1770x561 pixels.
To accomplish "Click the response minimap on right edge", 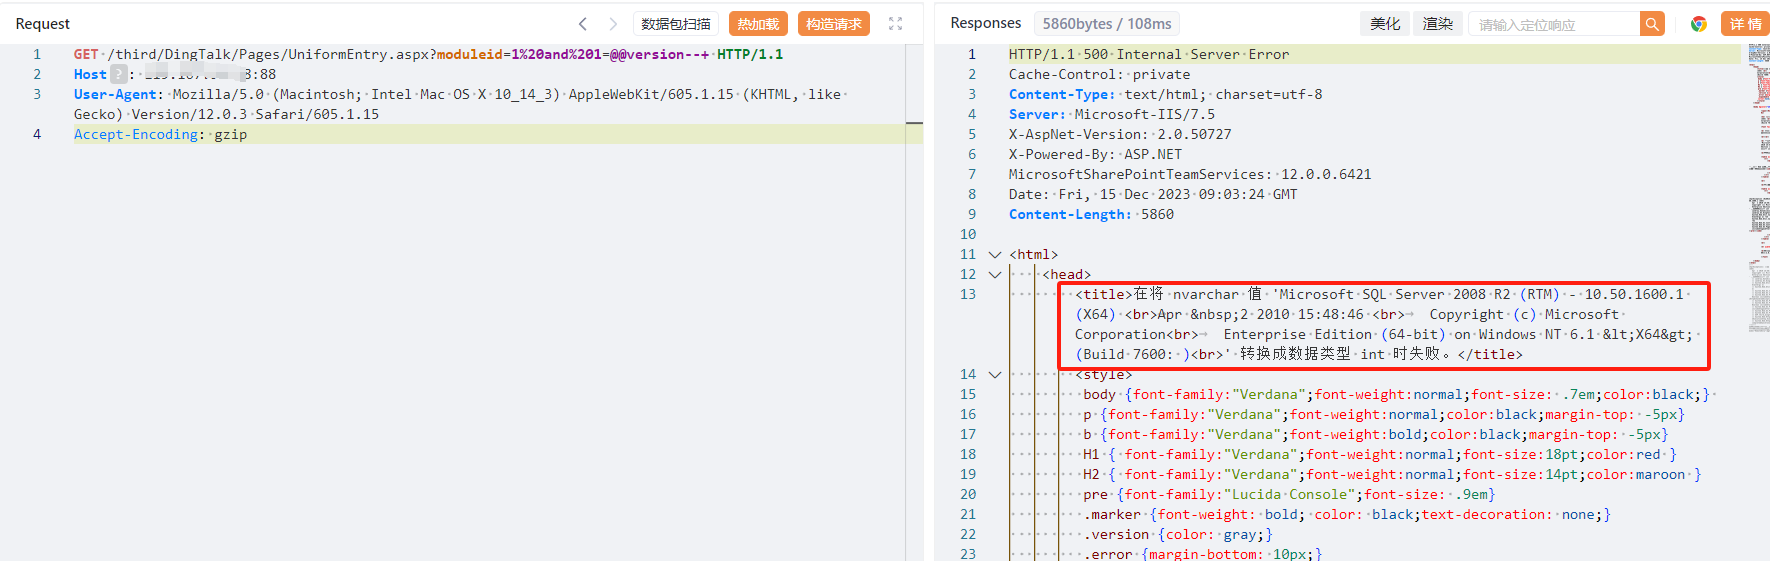I will [1759, 190].
